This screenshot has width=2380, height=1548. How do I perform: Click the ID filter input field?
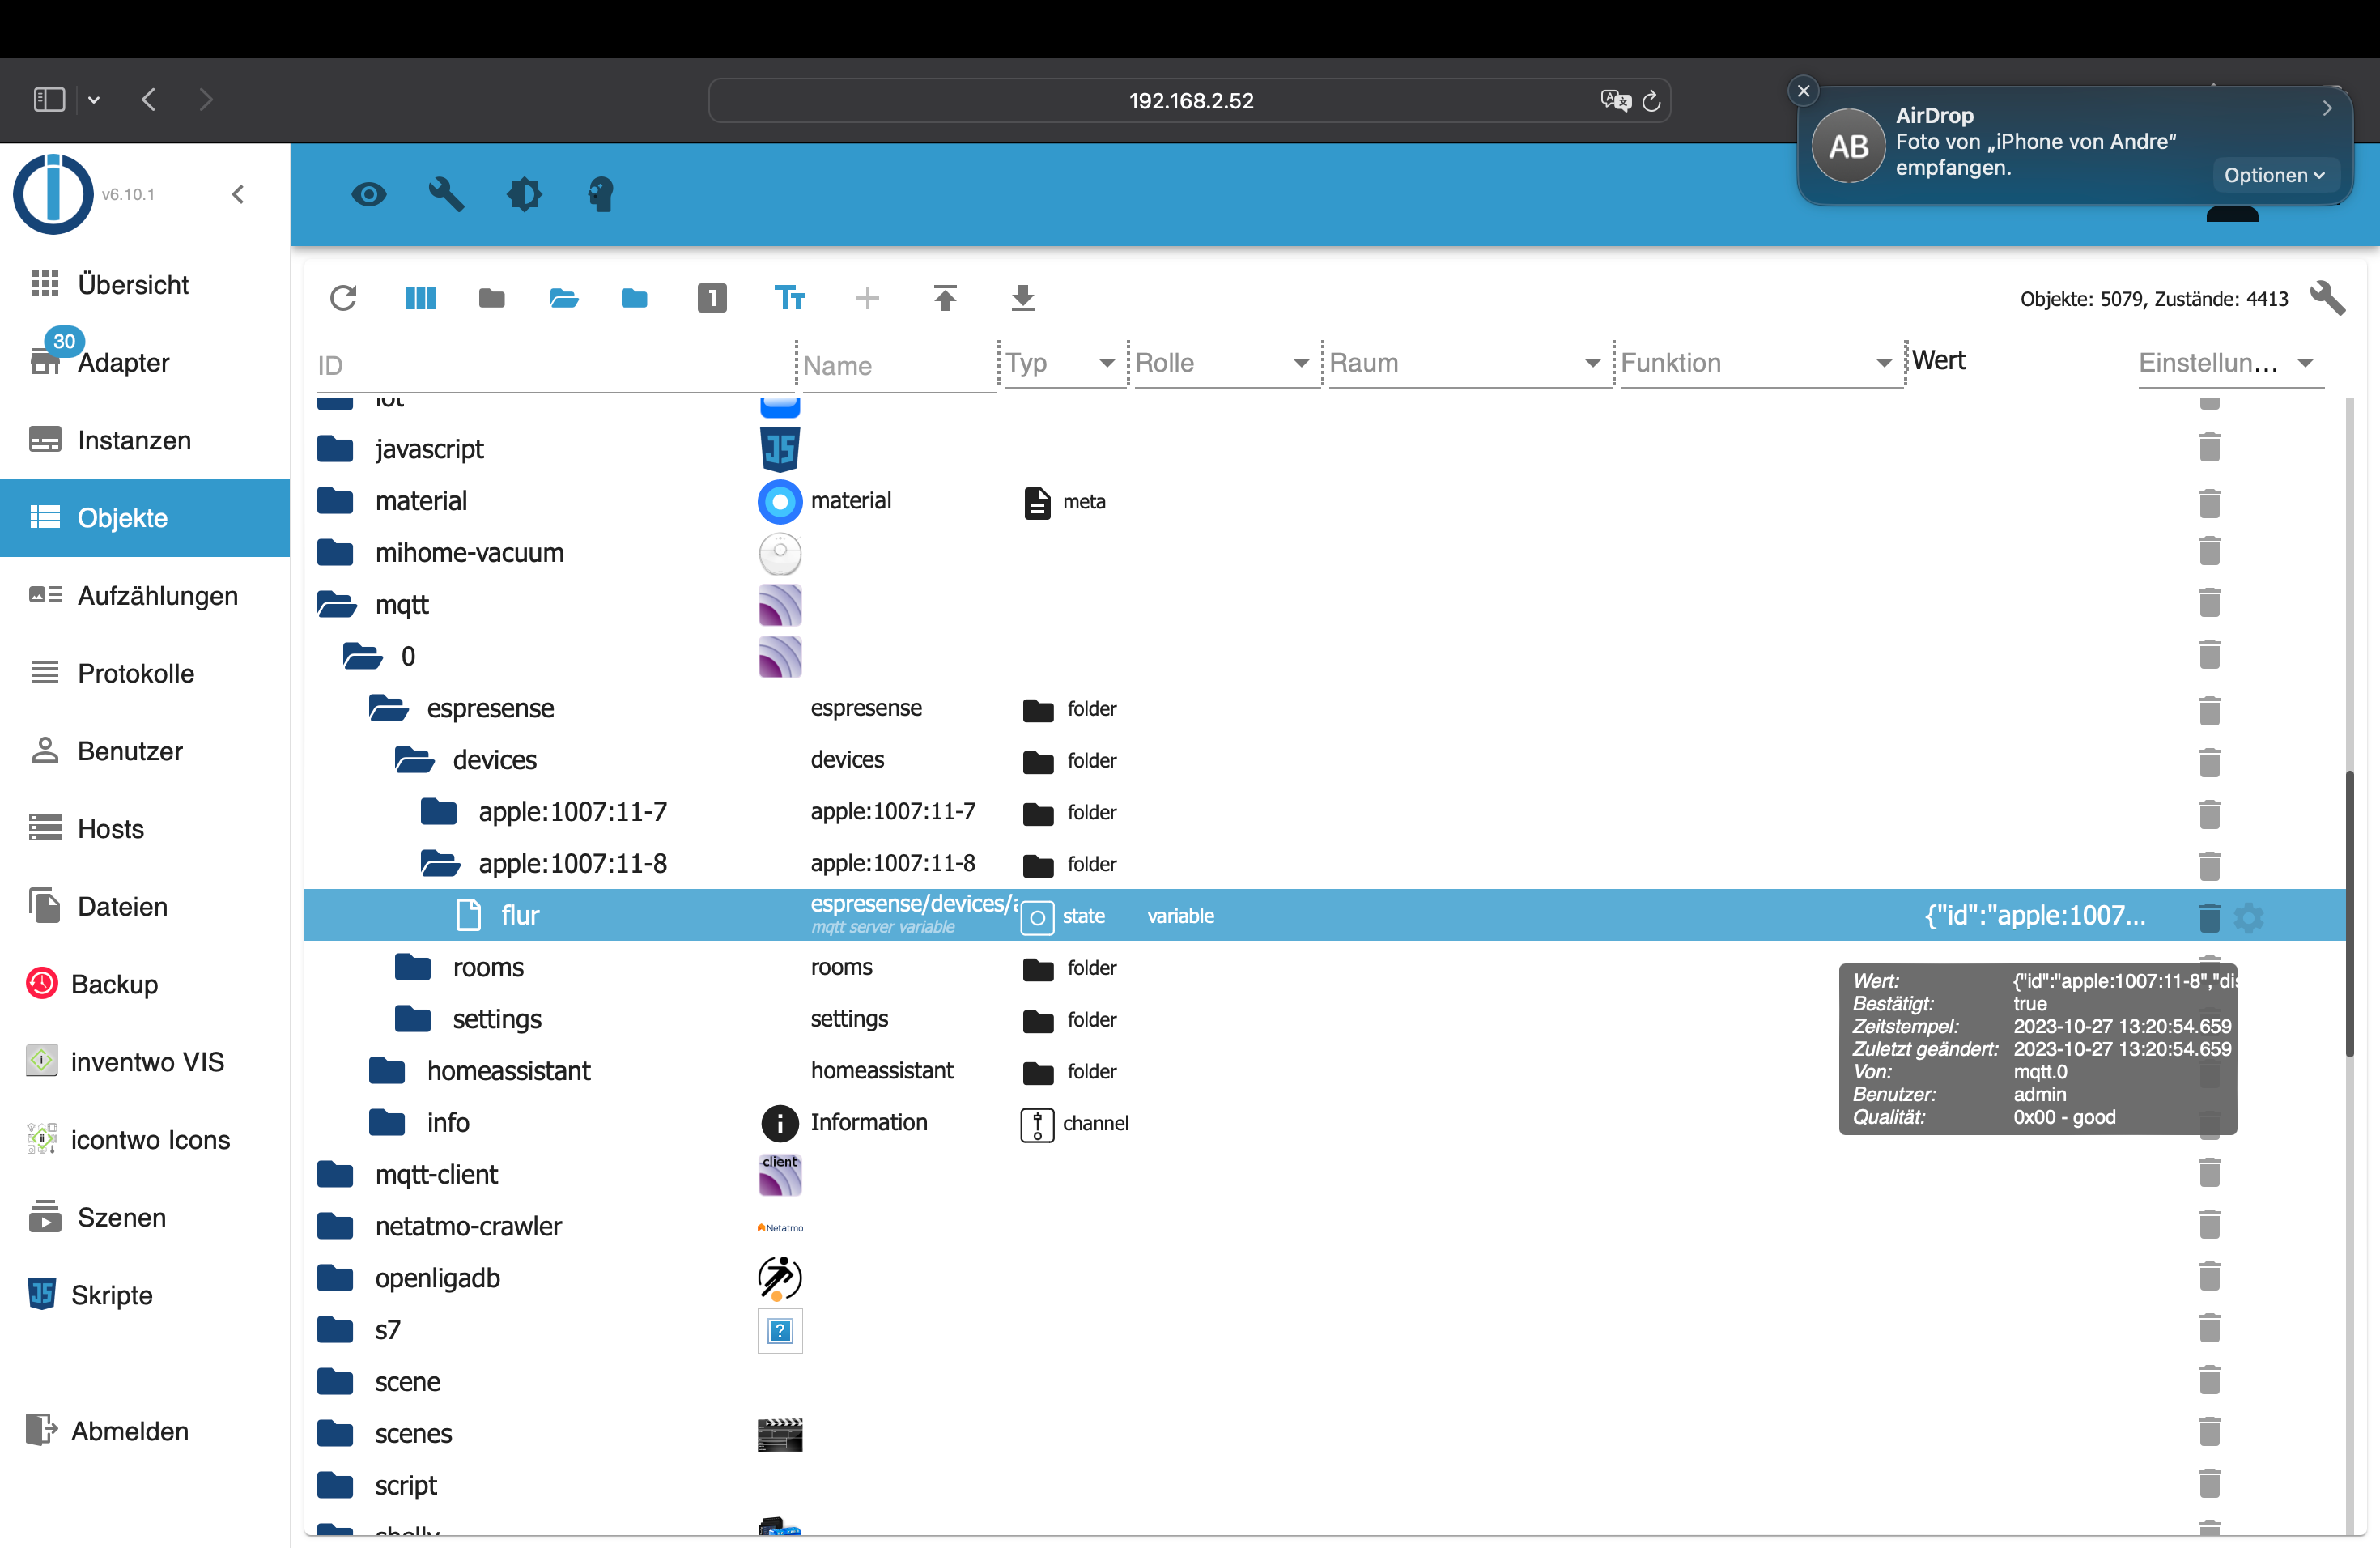pyautogui.click(x=550, y=366)
